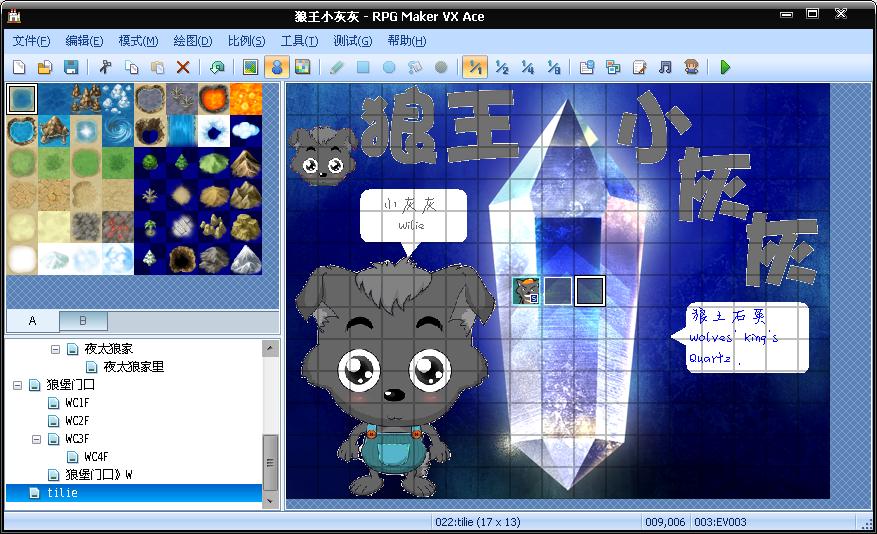The image size is (877, 534).
Task: Click the Undo green arrow icon
Action: 217,67
